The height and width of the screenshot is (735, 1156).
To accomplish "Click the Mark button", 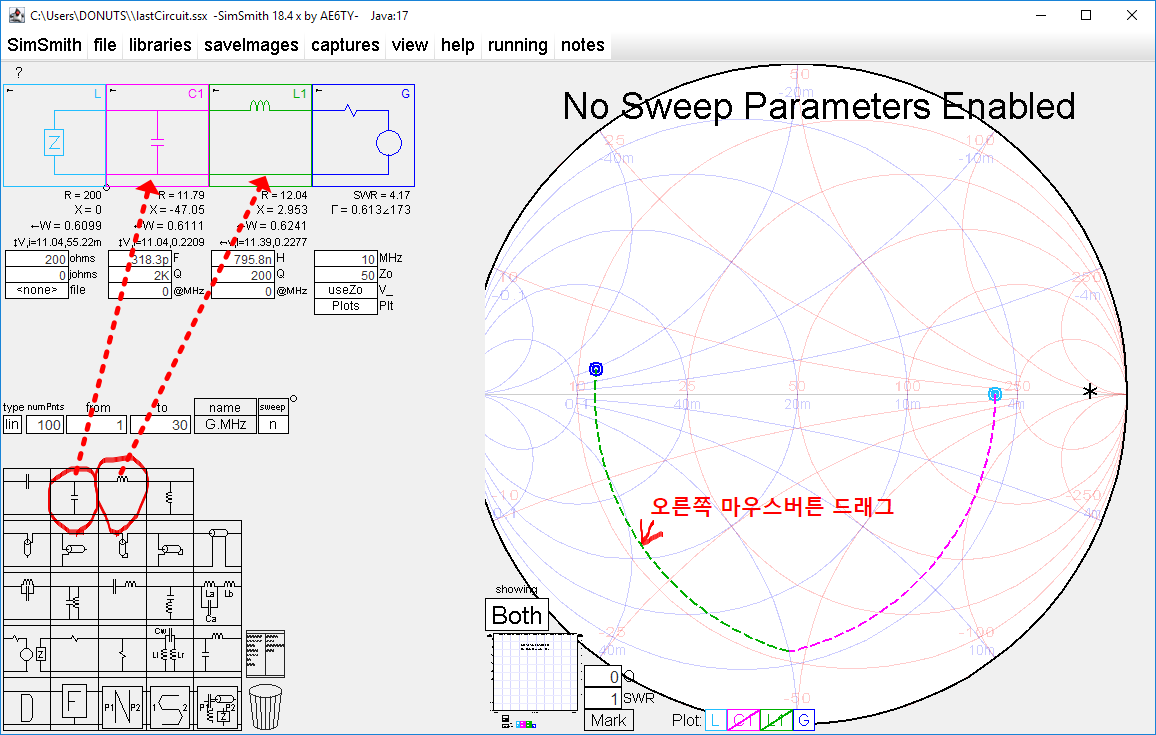I will 608,720.
